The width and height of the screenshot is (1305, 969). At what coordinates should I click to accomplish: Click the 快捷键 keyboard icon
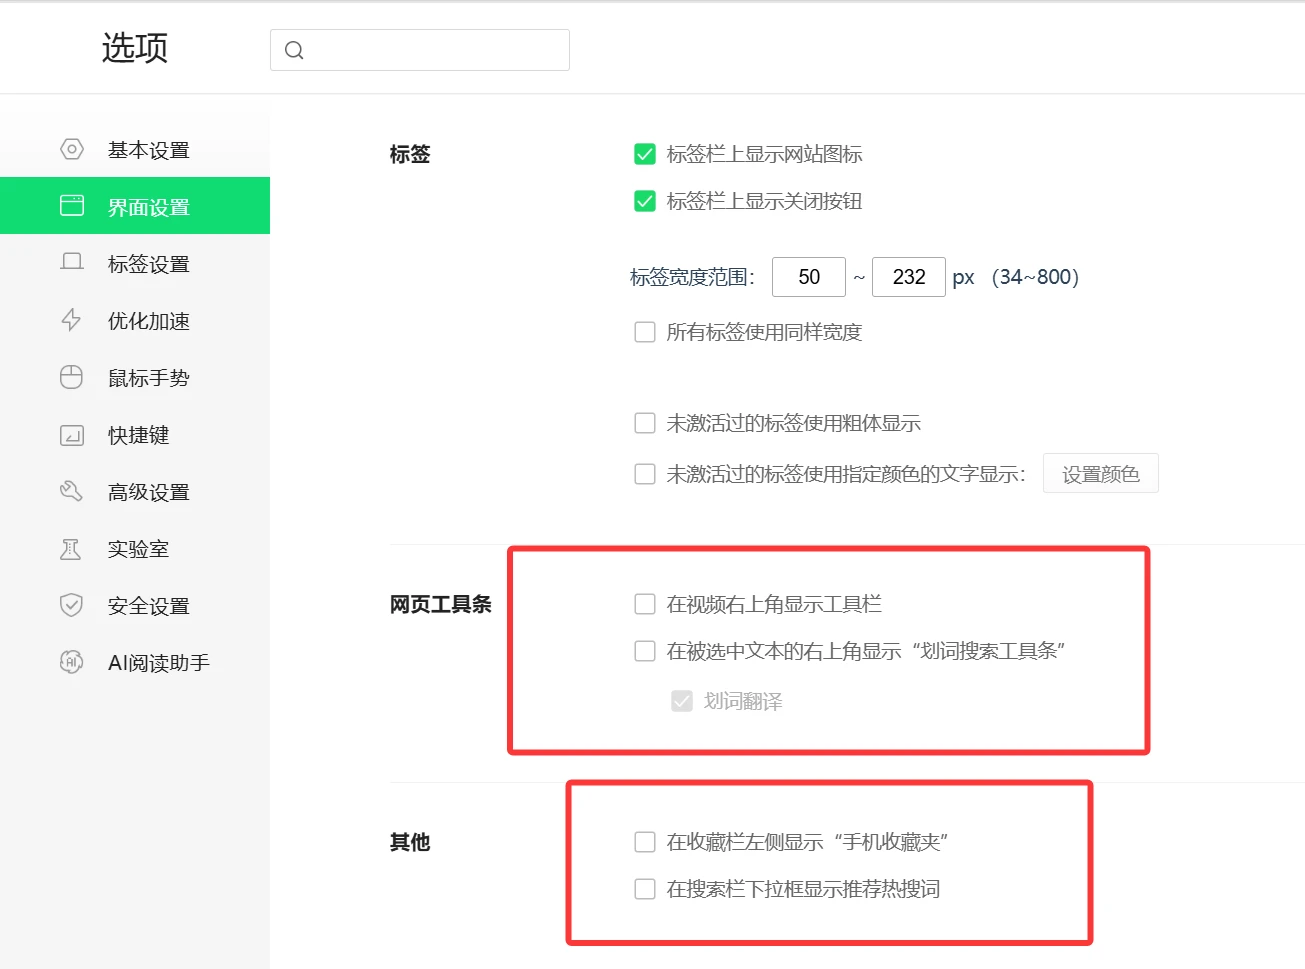coord(72,435)
